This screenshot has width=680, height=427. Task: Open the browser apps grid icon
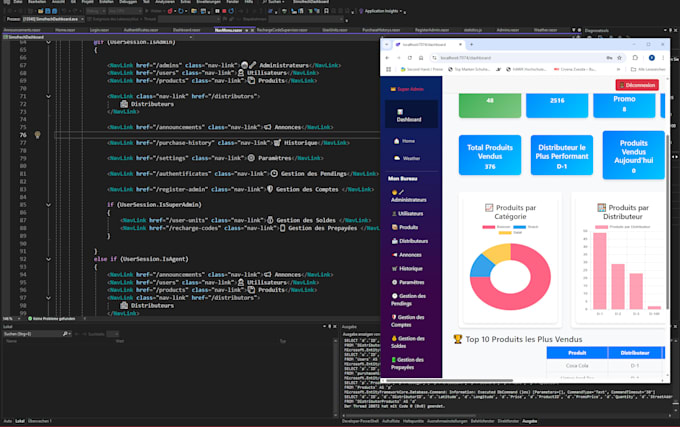coord(389,69)
